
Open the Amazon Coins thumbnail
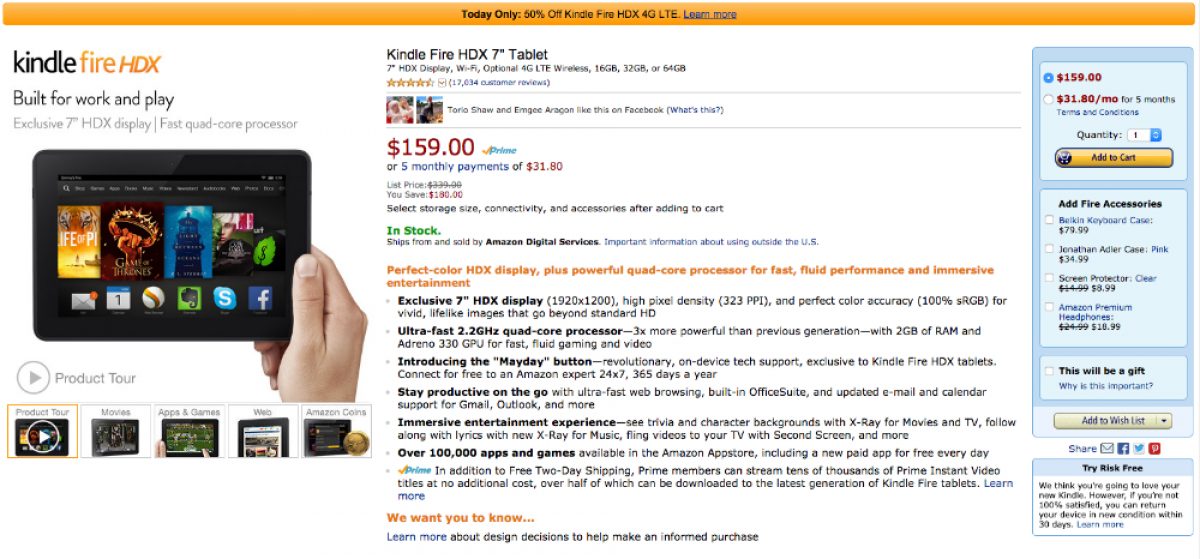336,431
